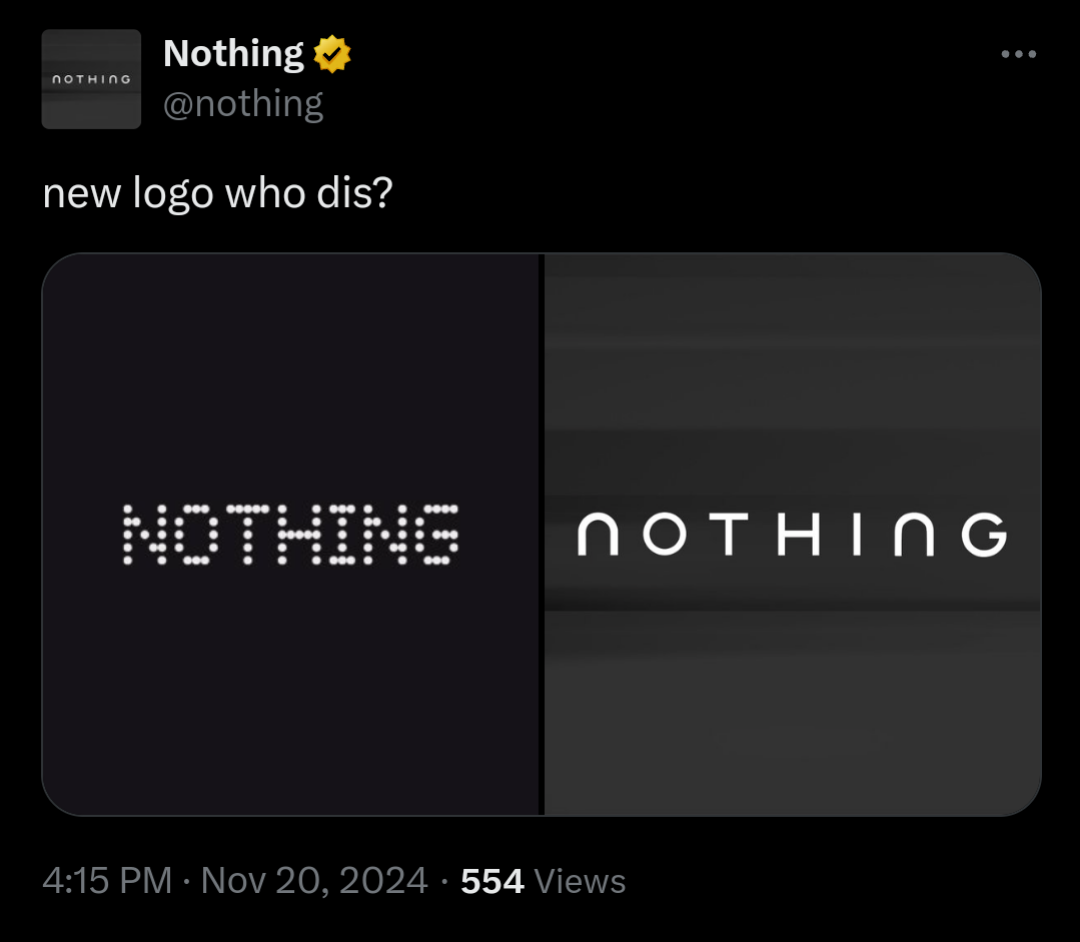Click the first dot of the ellipsis menu
The image size is (1080, 942).
pos(1003,54)
